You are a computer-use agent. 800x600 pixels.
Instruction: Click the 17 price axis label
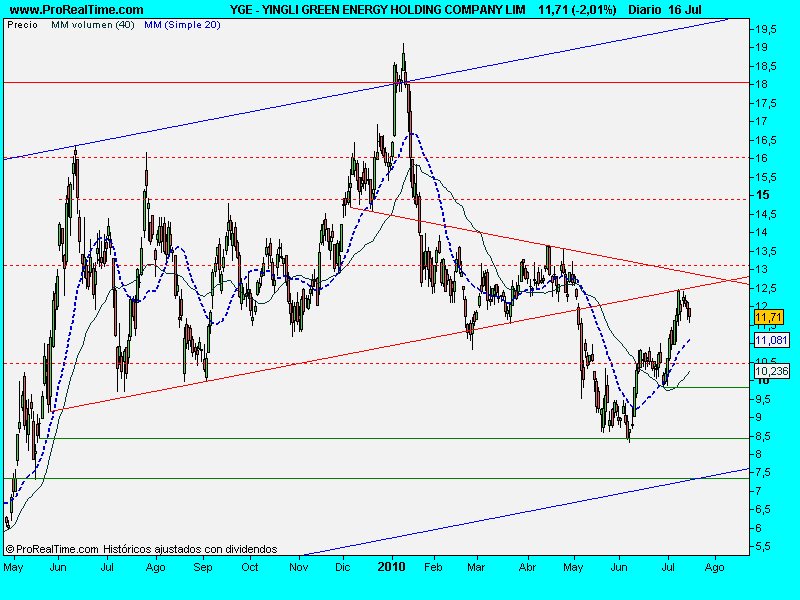(761, 121)
